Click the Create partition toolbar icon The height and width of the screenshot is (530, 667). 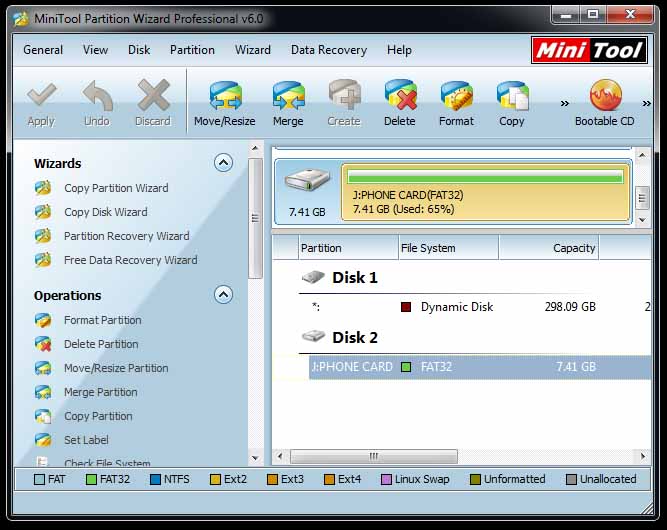344,94
